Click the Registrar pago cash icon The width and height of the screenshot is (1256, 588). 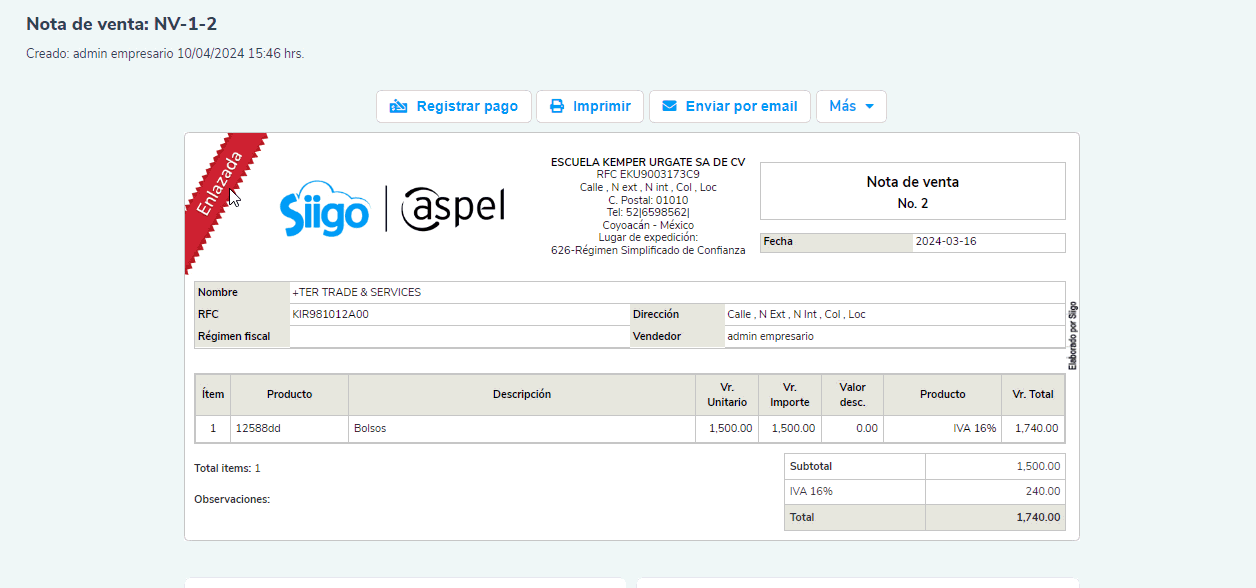tap(398, 107)
